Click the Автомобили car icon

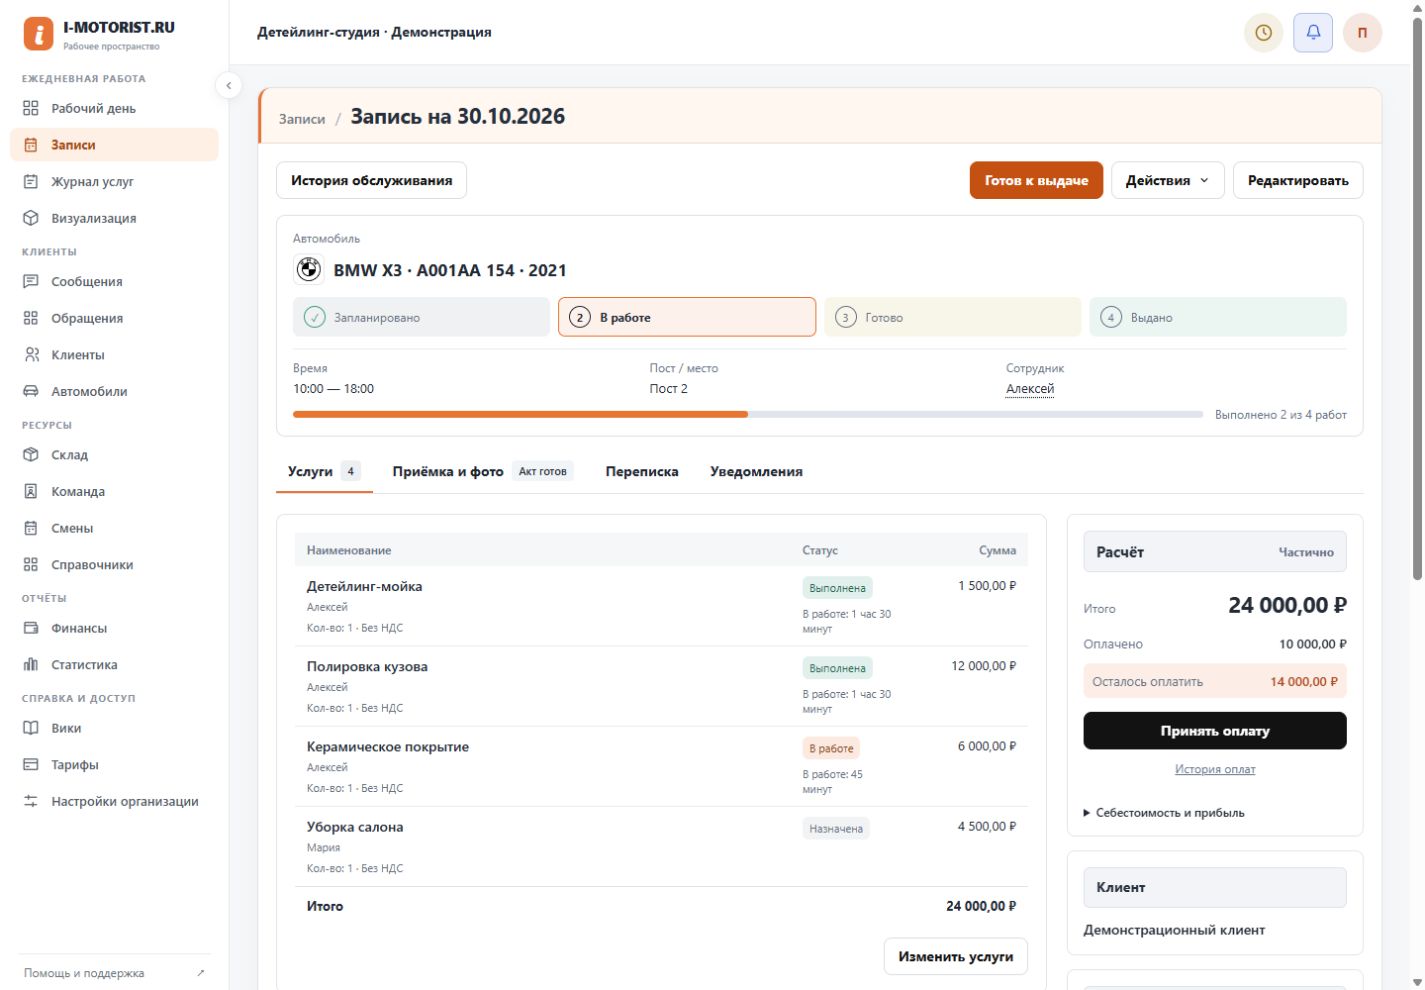(x=31, y=391)
